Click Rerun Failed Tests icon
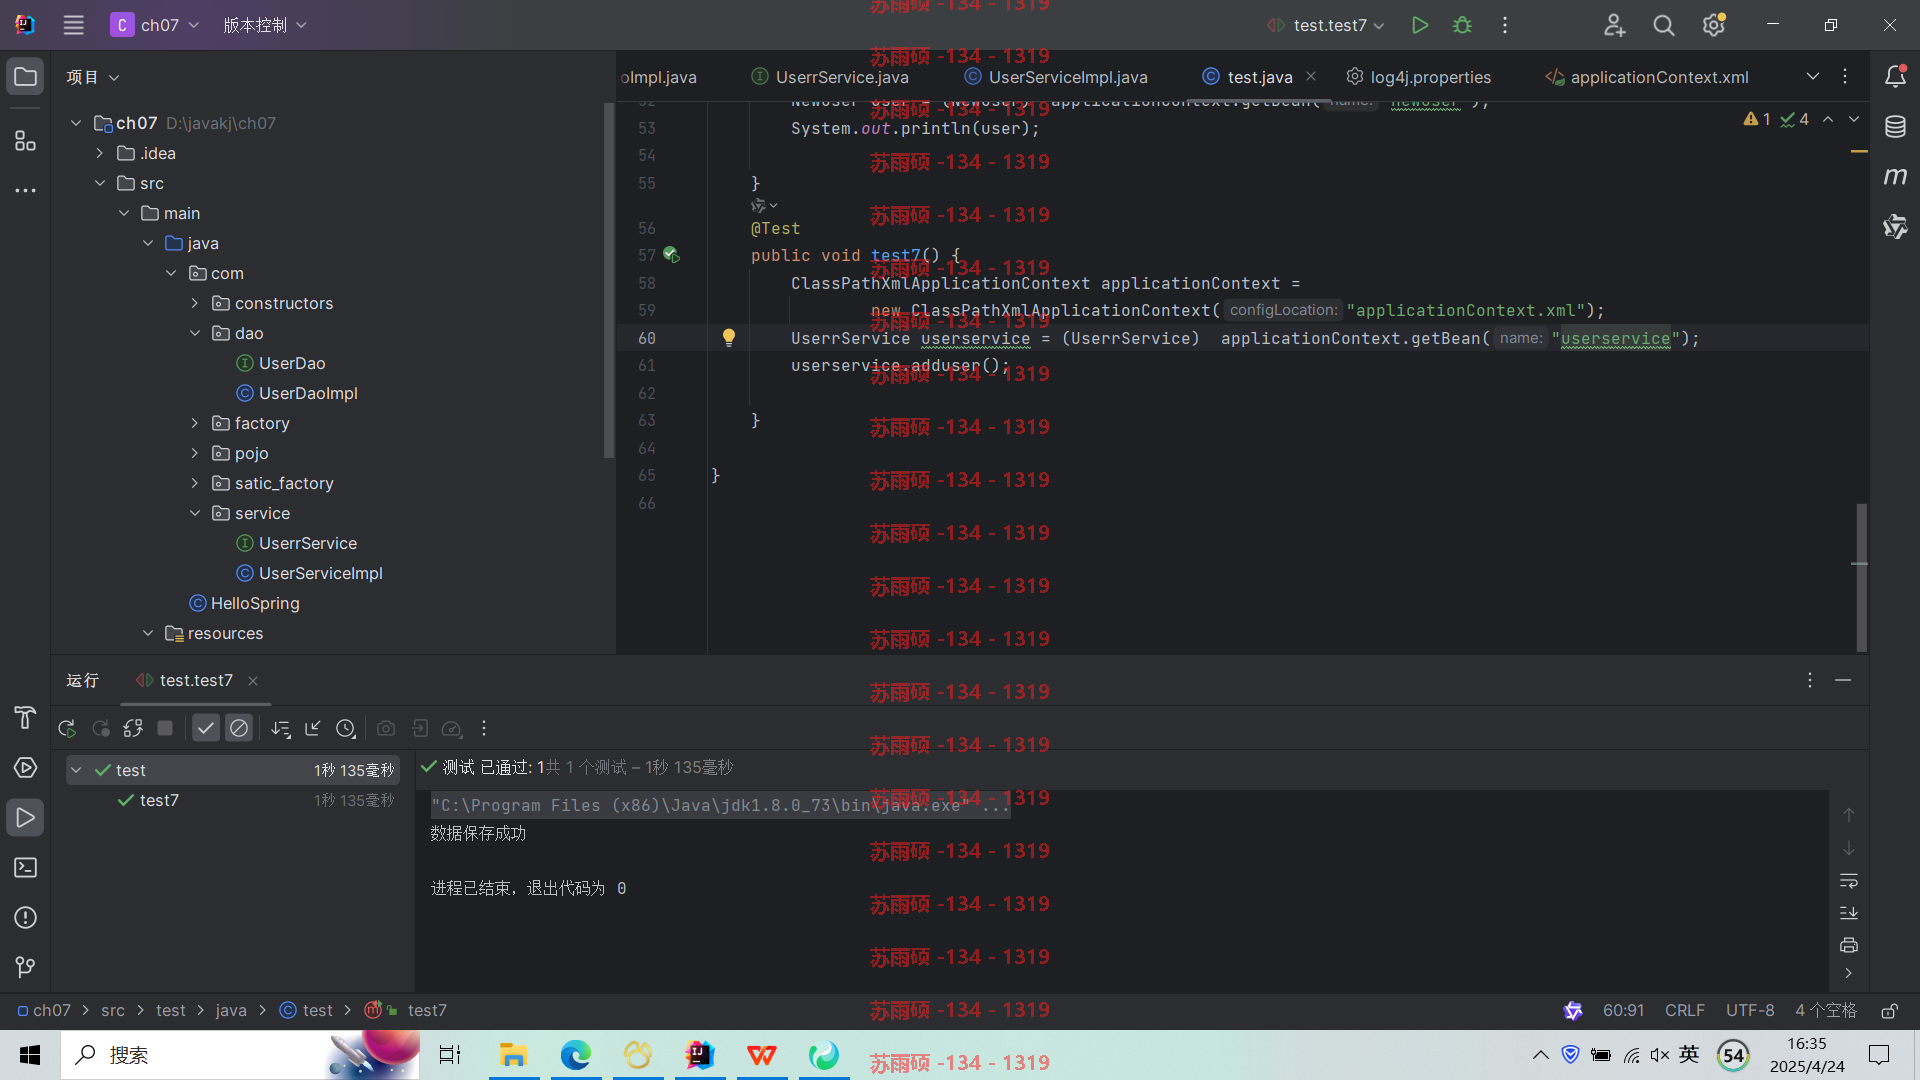The width and height of the screenshot is (1920, 1080). (101, 729)
